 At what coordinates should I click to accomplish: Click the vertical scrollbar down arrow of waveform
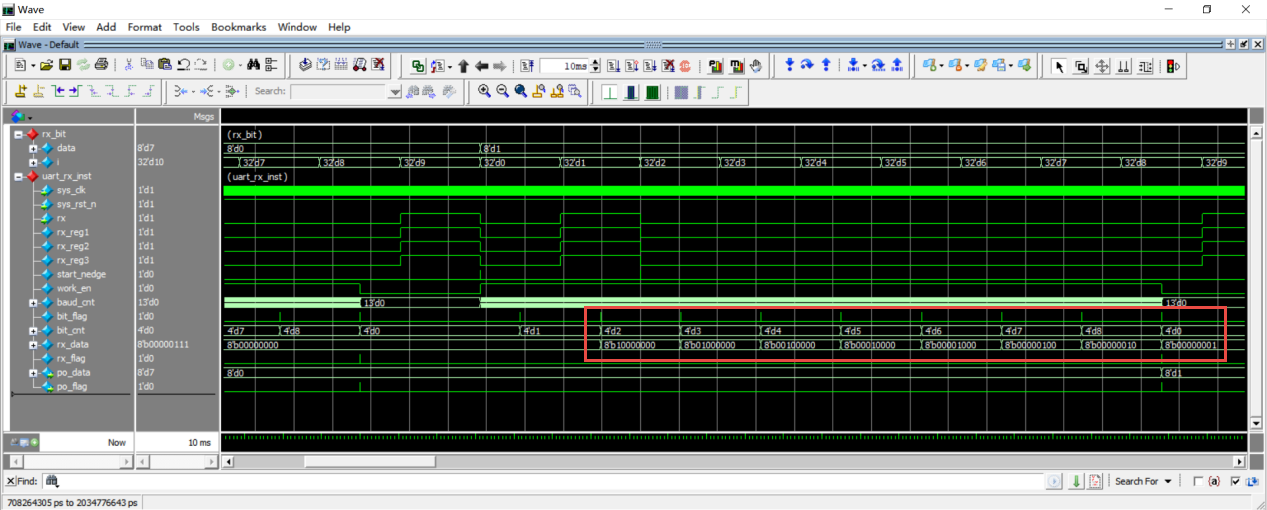(1256, 423)
